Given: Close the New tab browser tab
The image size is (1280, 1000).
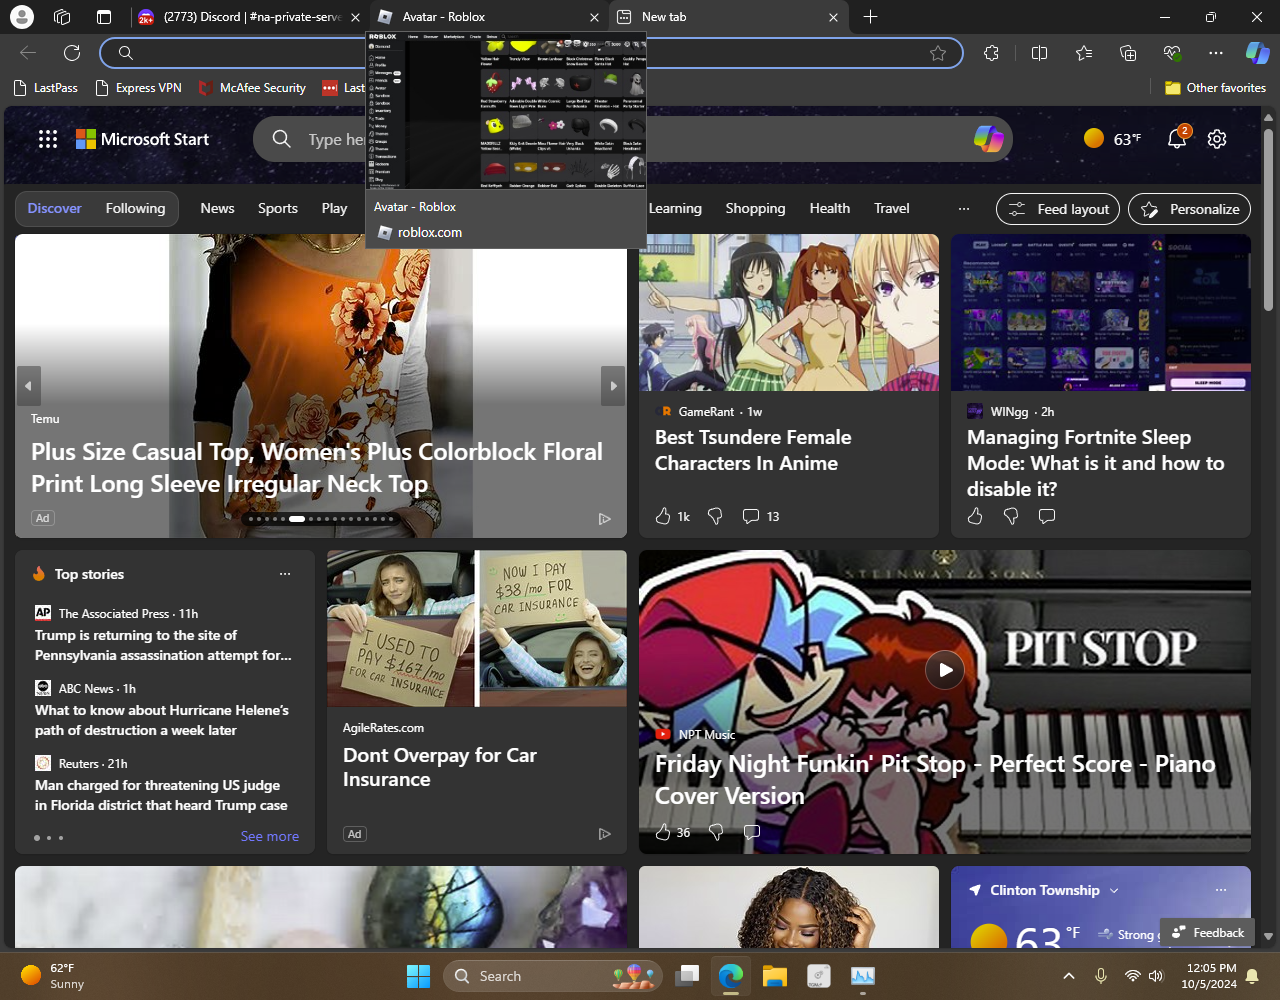Looking at the screenshot, I should [834, 17].
